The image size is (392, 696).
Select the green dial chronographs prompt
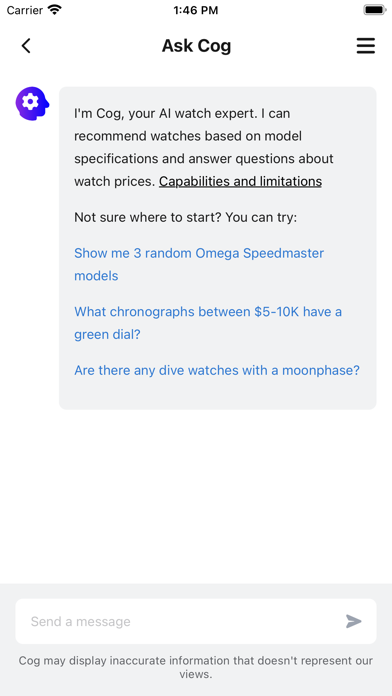coord(208,323)
